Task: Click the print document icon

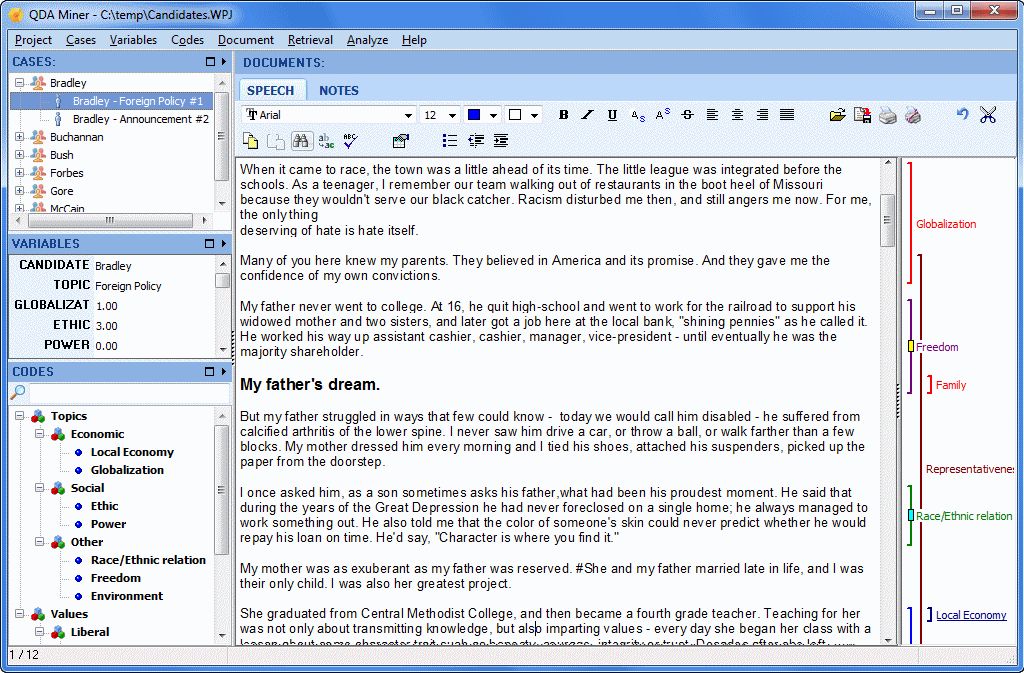Action: (x=886, y=115)
